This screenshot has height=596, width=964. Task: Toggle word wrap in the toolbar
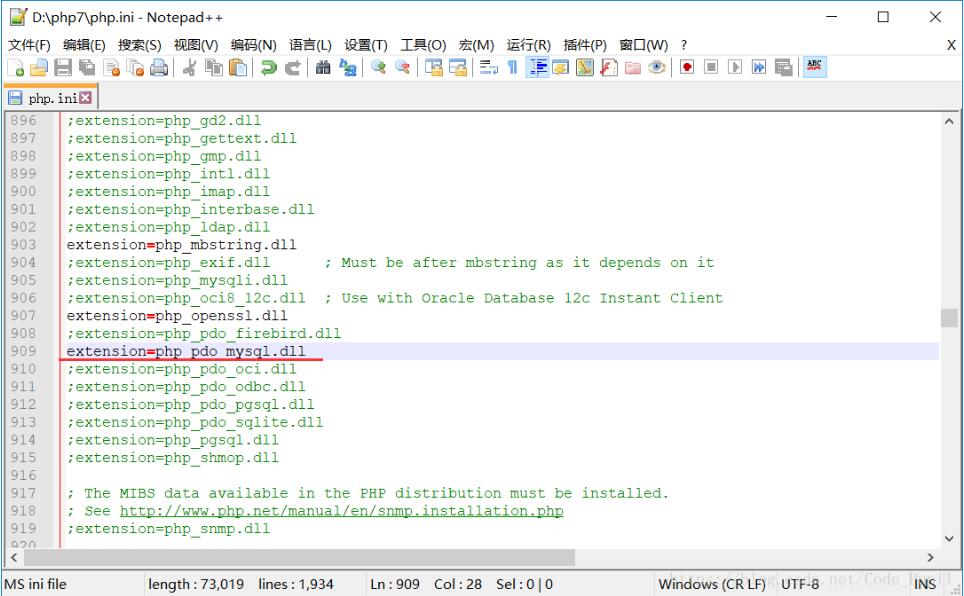[488, 67]
